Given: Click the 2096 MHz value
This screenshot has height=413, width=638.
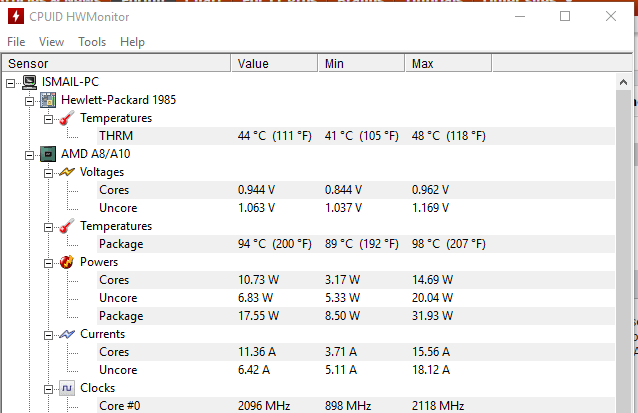Looking at the screenshot, I should [x=264, y=406].
